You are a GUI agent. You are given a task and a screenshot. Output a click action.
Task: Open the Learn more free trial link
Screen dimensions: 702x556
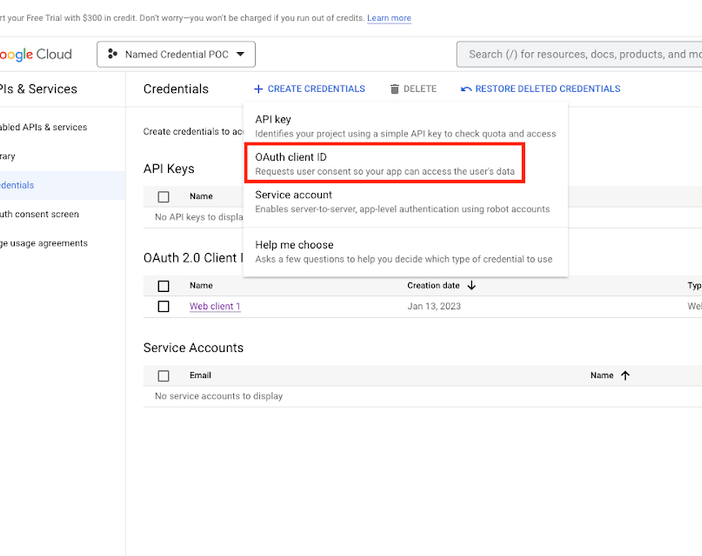tap(389, 18)
